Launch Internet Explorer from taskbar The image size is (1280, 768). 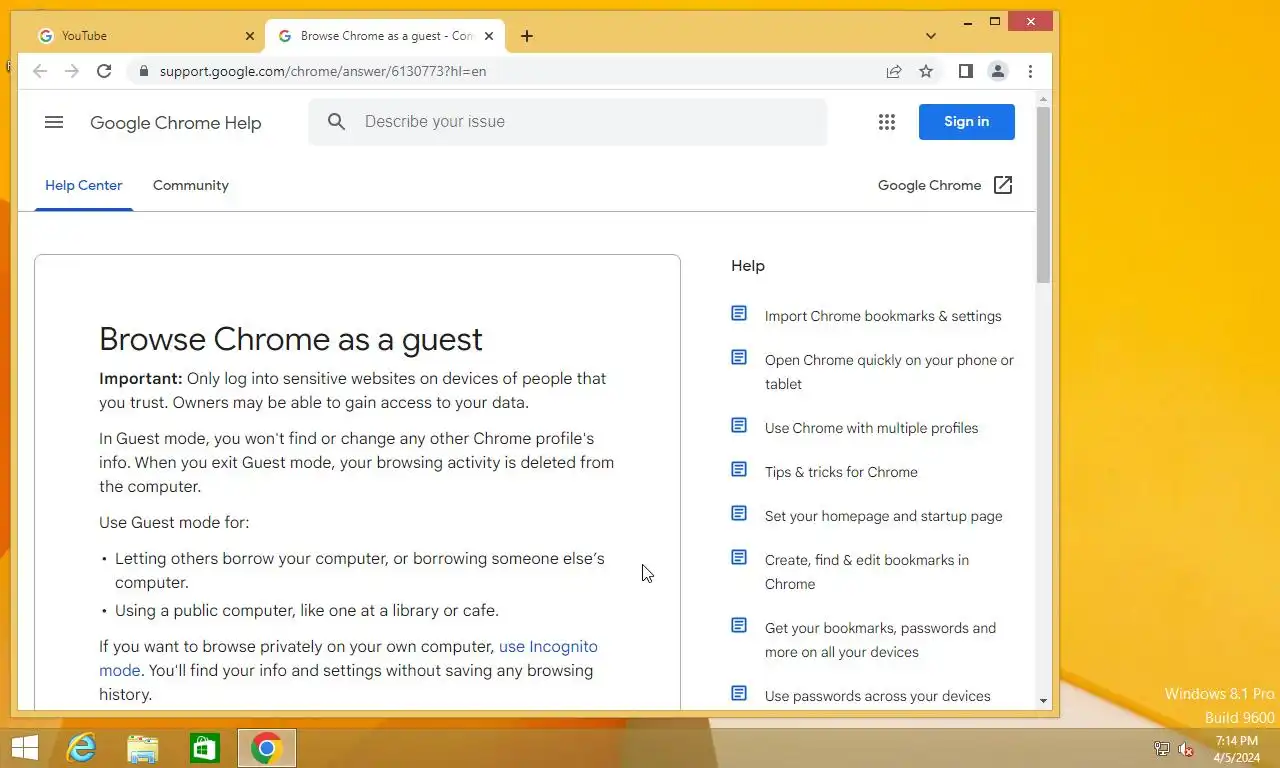(81, 748)
